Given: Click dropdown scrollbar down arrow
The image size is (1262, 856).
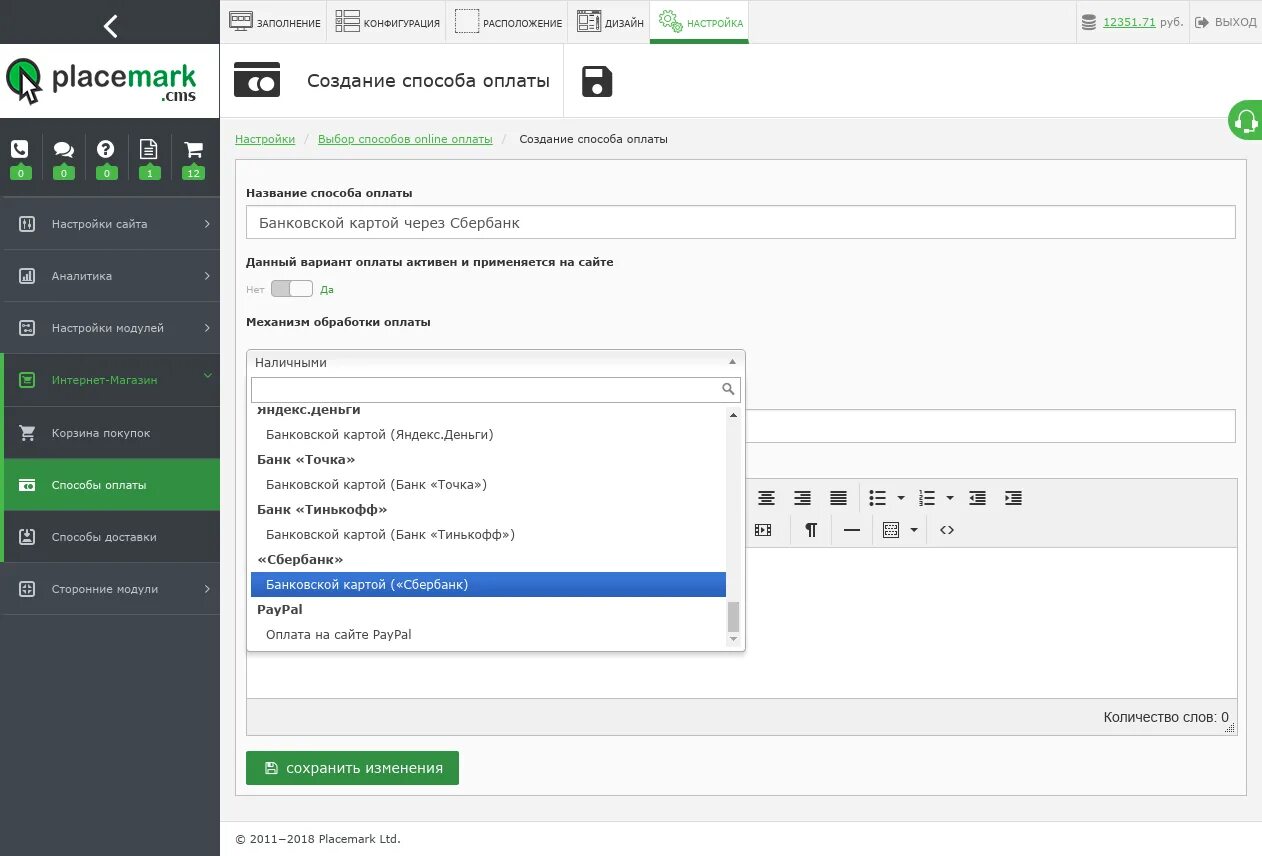Looking at the screenshot, I should pyautogui.click(x=733, y=639).
